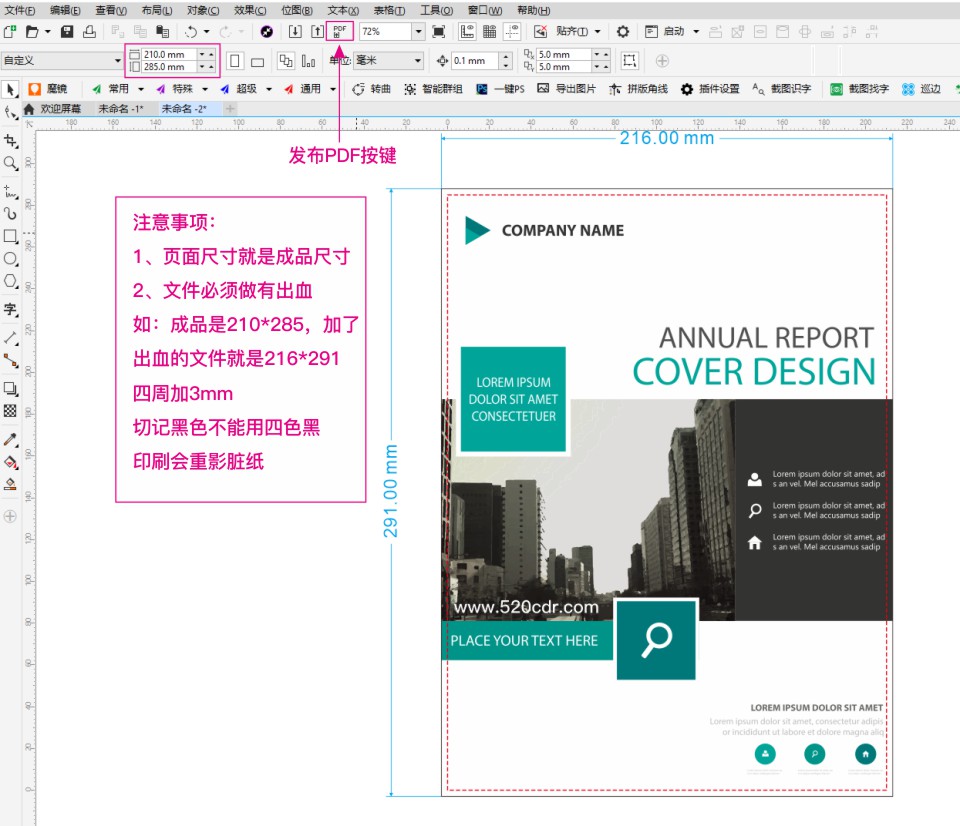The image size is (960, 826).
Task: Click the page height 285.0 mm field
Action: coord(170,67)
